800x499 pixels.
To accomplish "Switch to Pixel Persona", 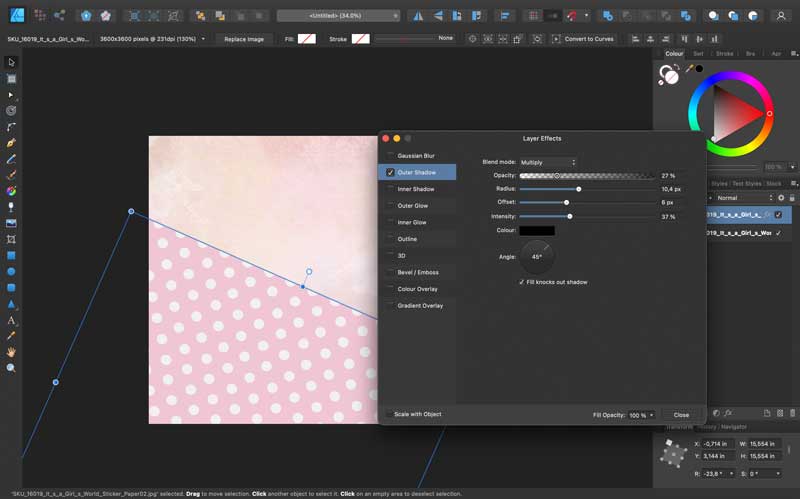I will [x=40, y=15].
